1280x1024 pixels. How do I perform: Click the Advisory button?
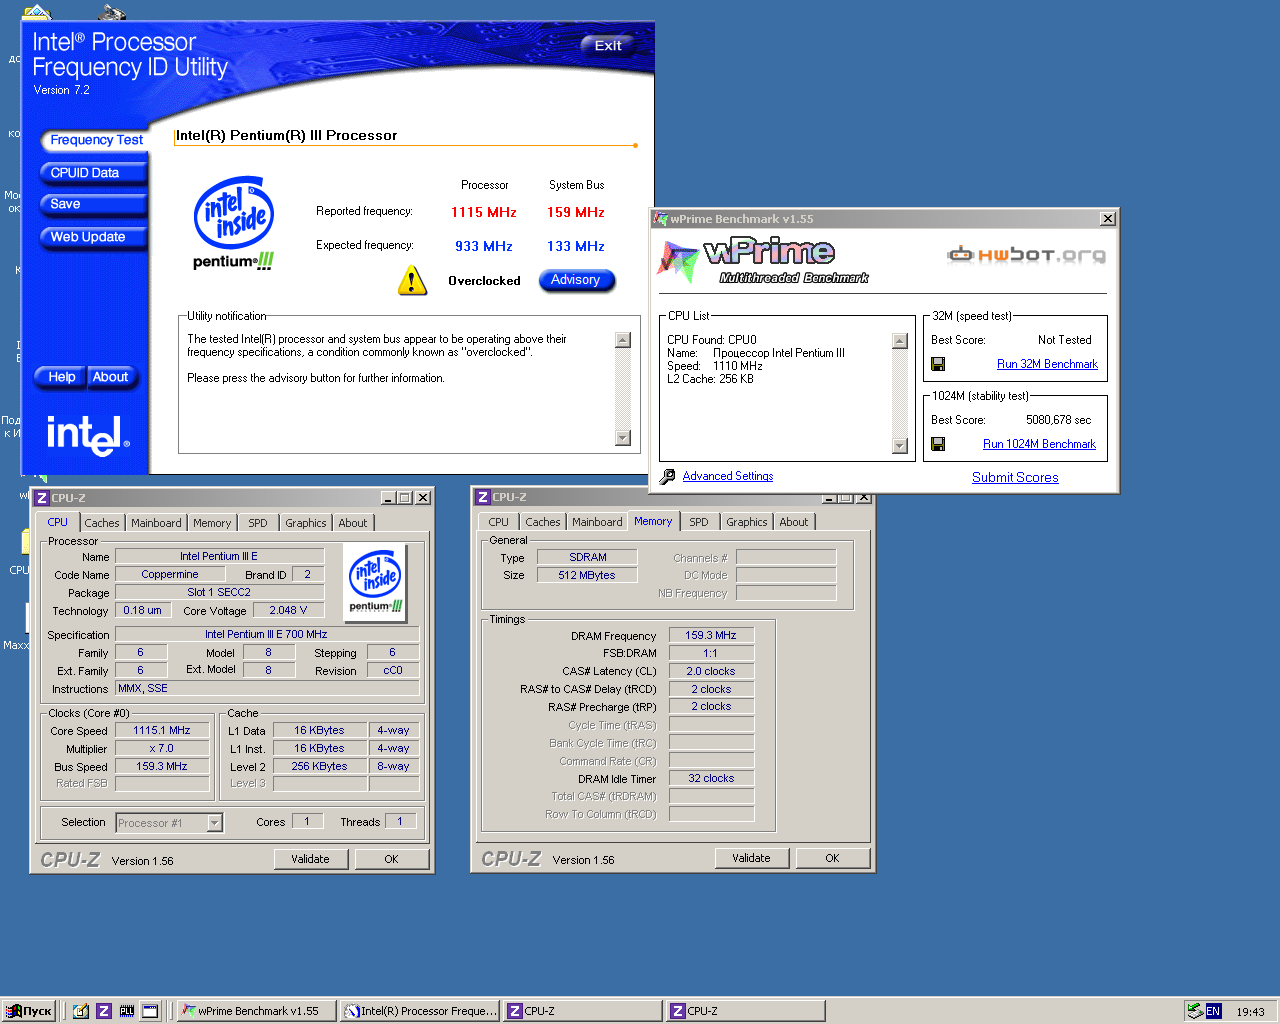pyautogui.click(x=576, y=280)
